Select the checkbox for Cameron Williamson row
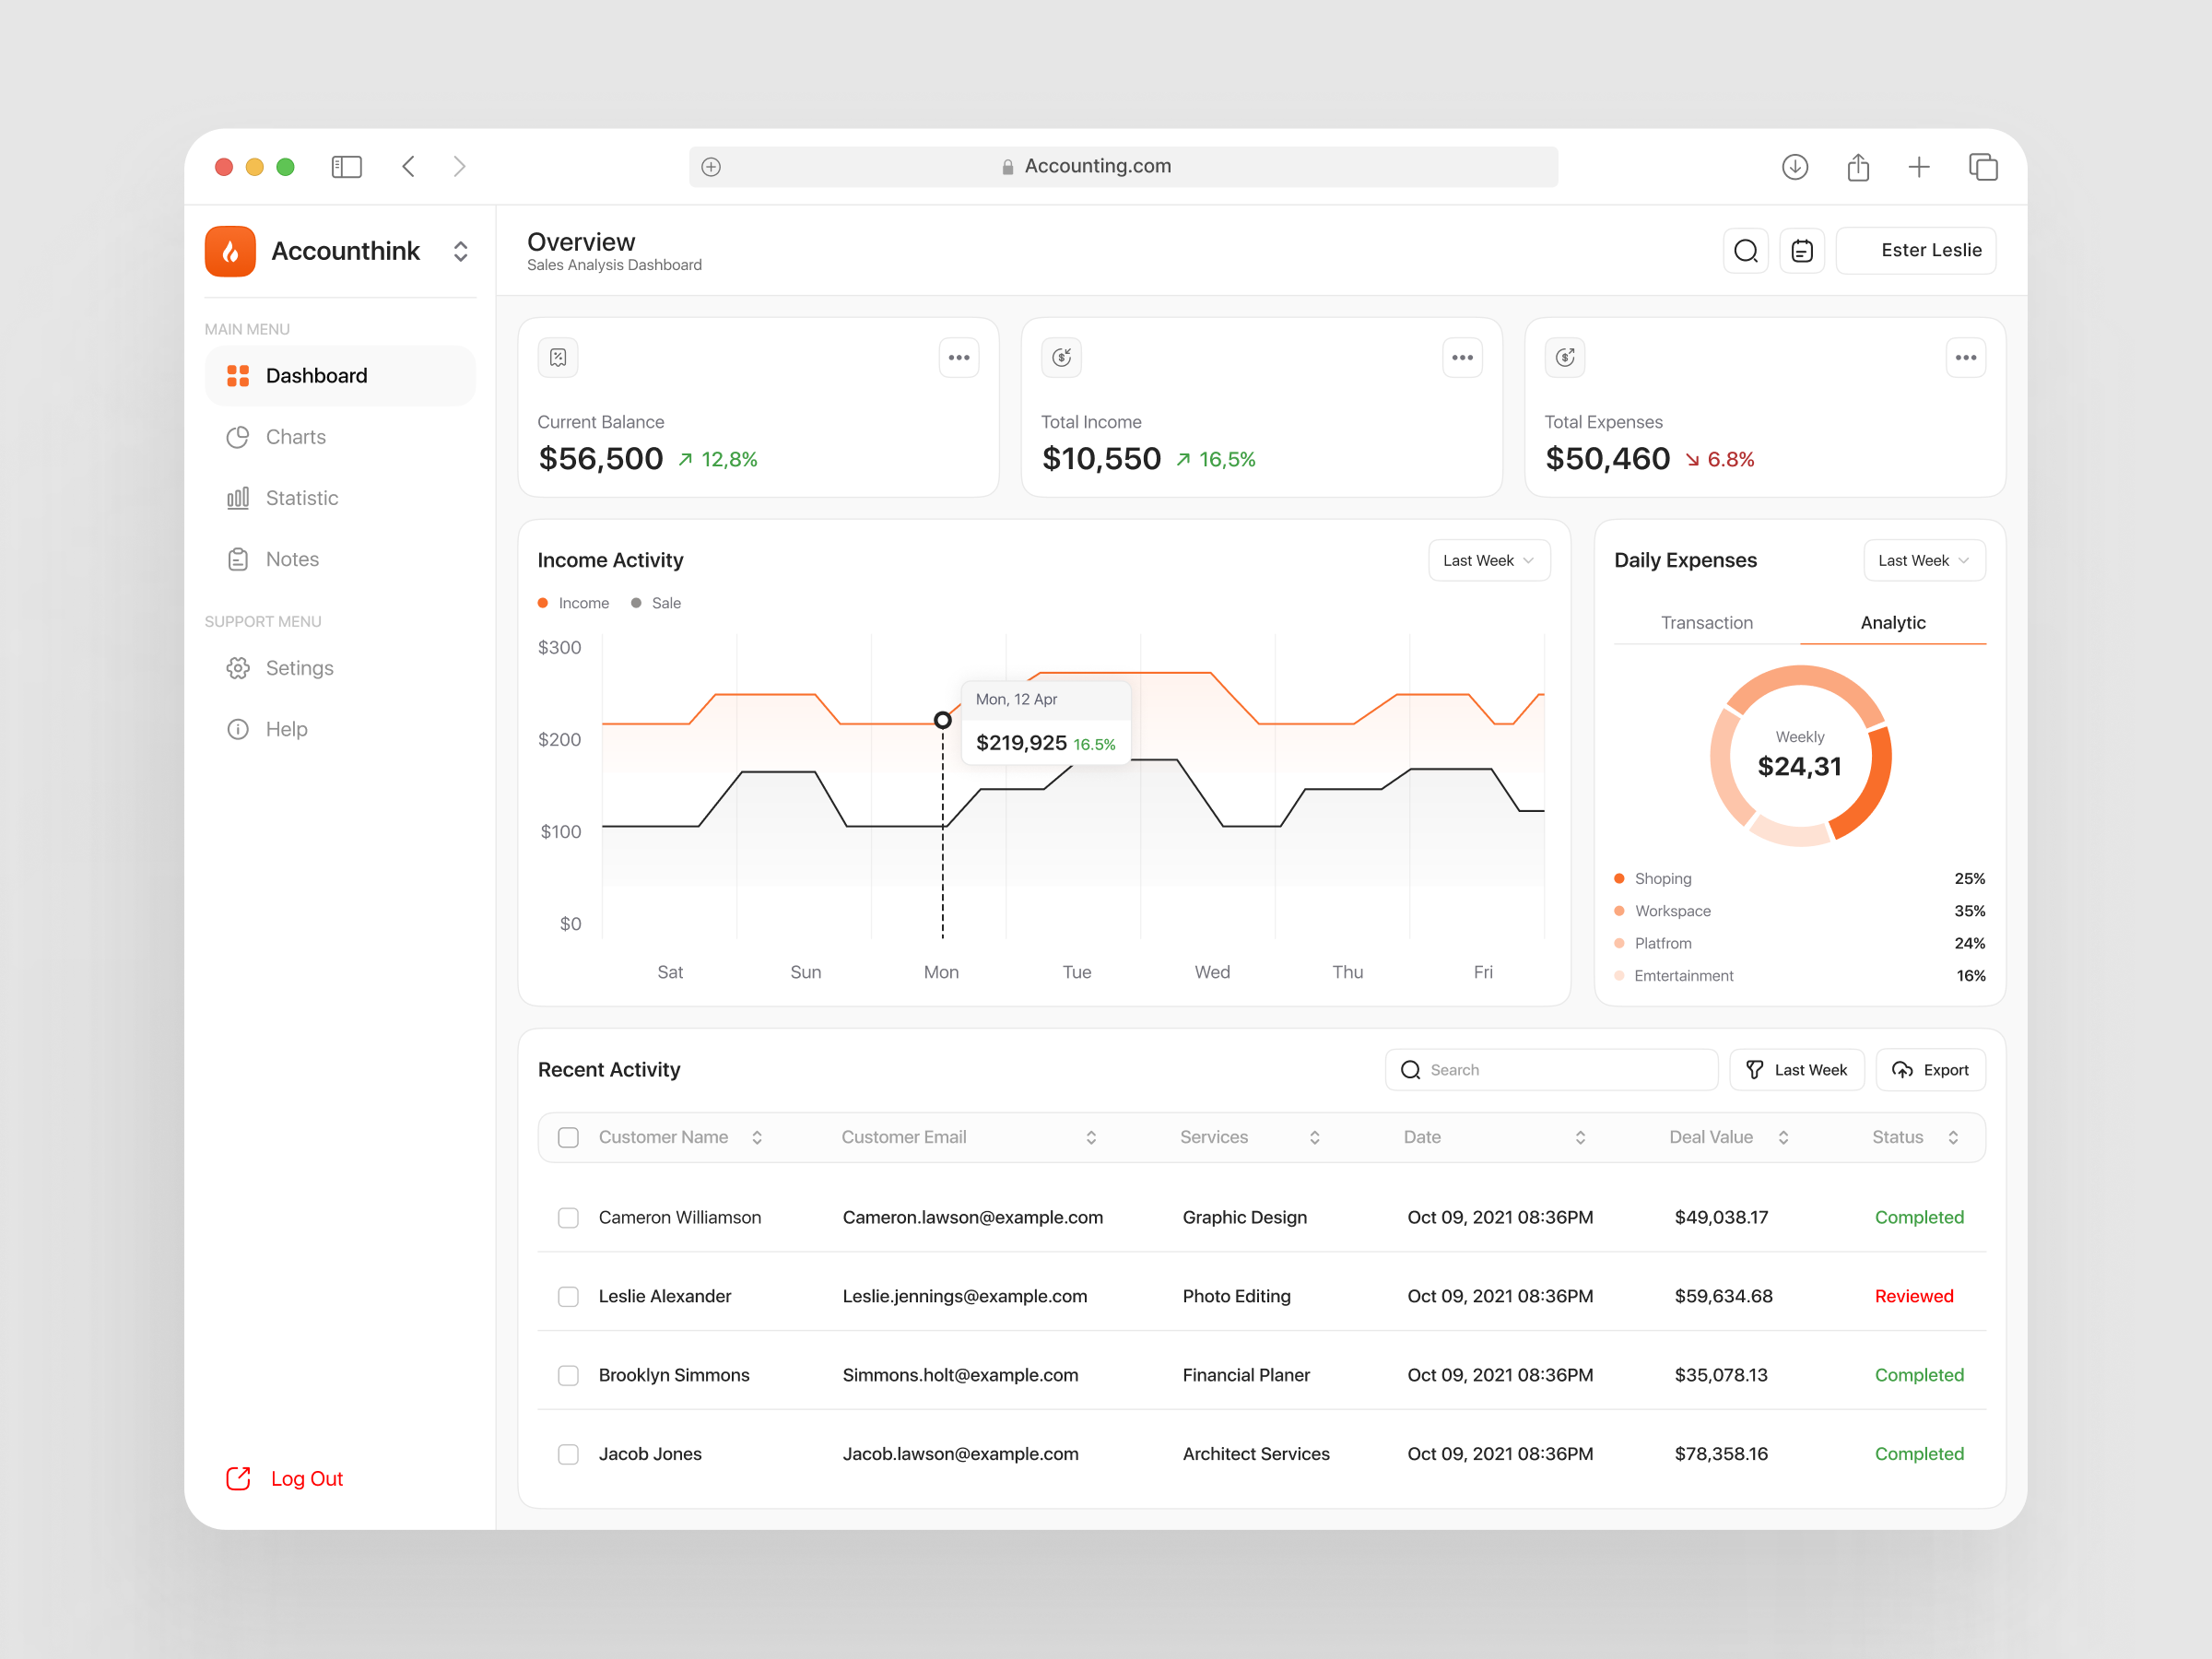Screen dimensions: 2212x1659 [x=568, y=1217]
